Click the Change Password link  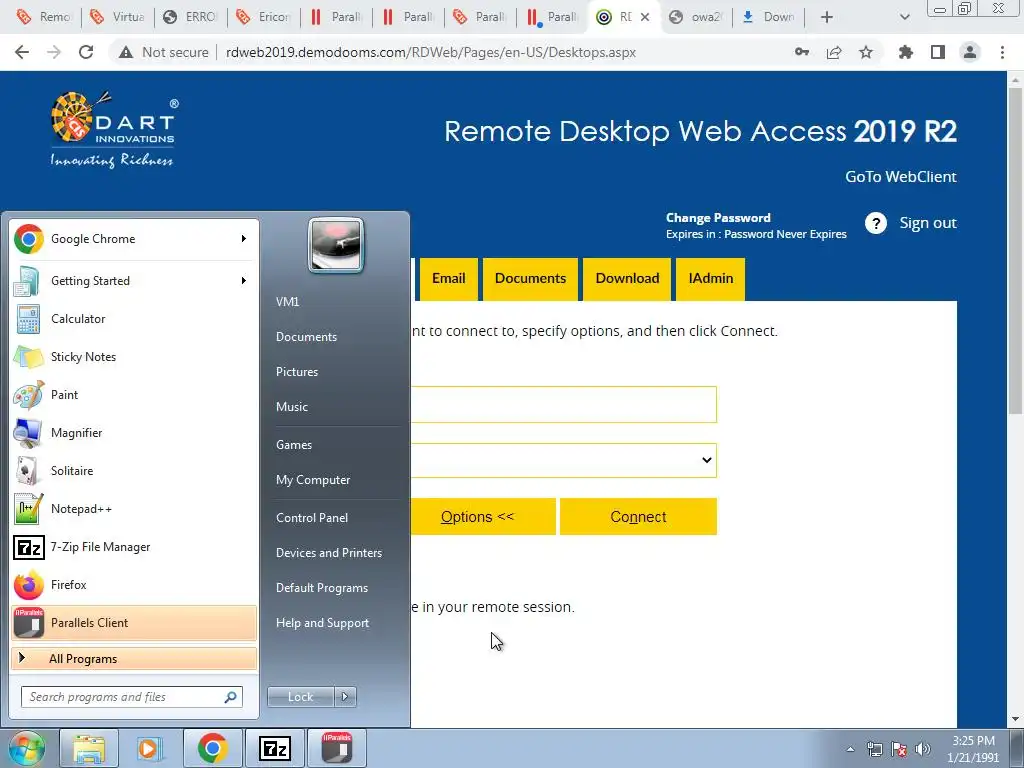coord(718,218)
